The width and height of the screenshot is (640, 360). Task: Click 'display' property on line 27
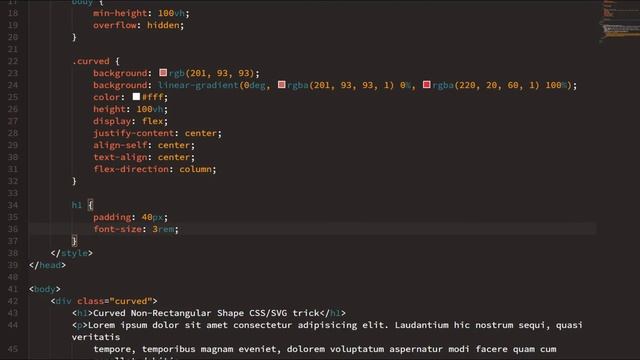pos(112,121)
